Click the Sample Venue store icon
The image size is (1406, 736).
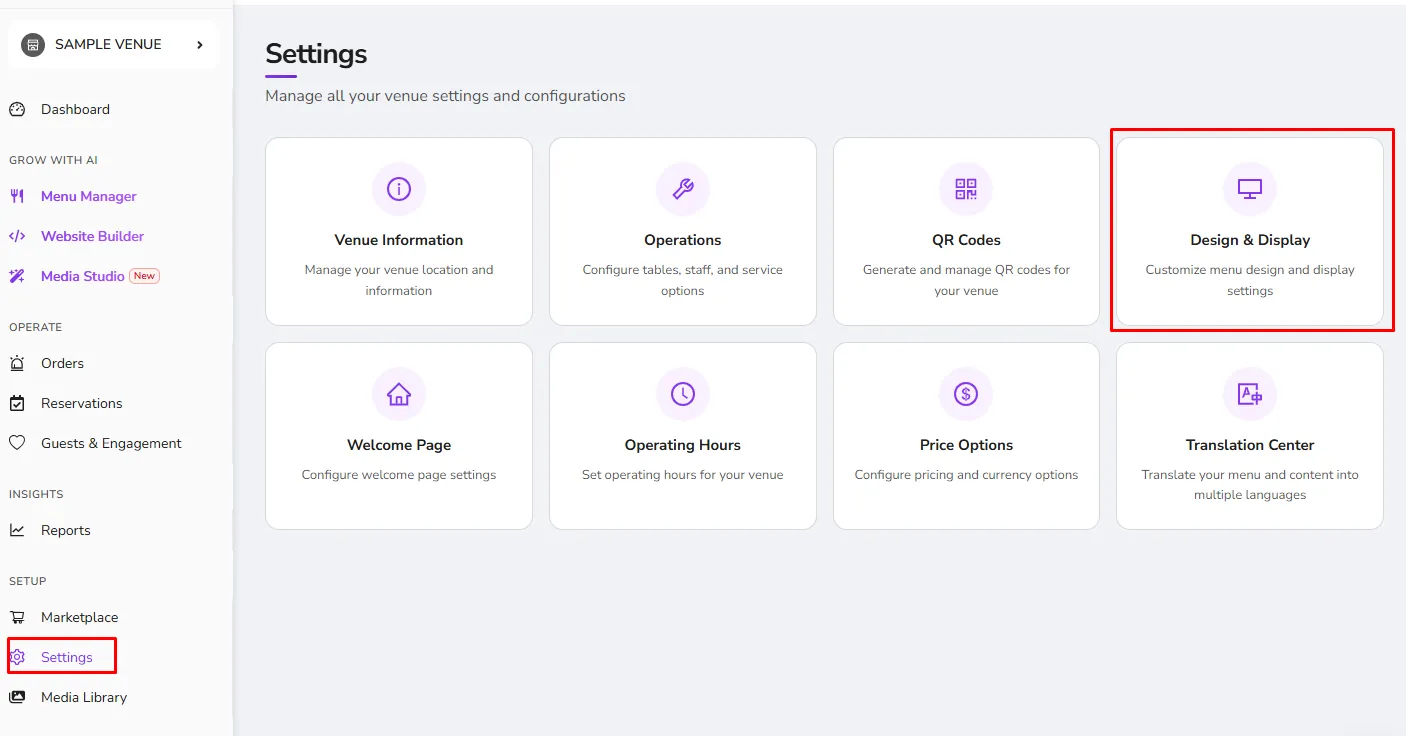tap(33, 45)
